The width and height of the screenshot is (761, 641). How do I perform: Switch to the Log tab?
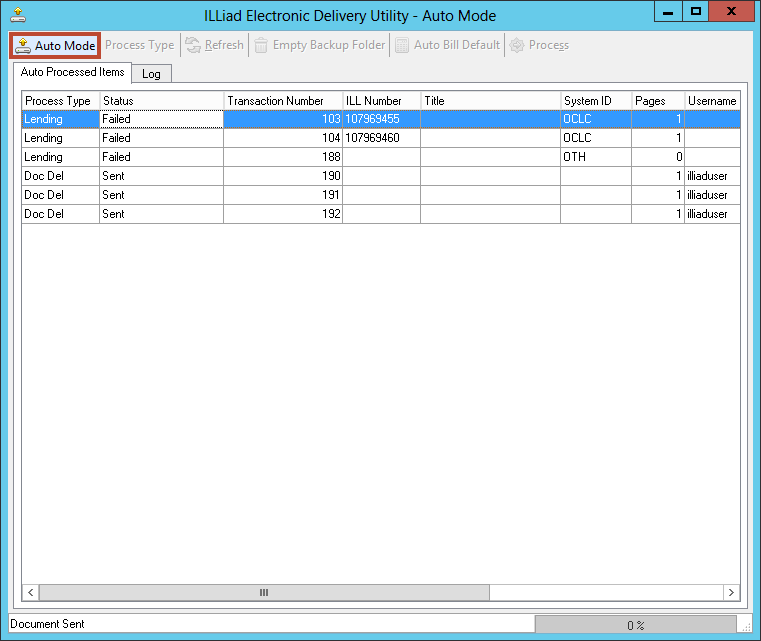pyautogui.click(x=151, y=74)
